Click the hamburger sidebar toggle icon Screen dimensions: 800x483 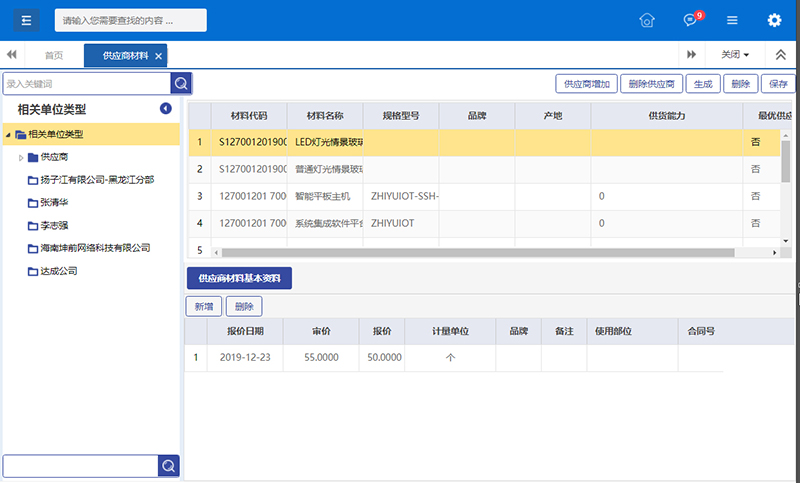(x=26, y=20)
